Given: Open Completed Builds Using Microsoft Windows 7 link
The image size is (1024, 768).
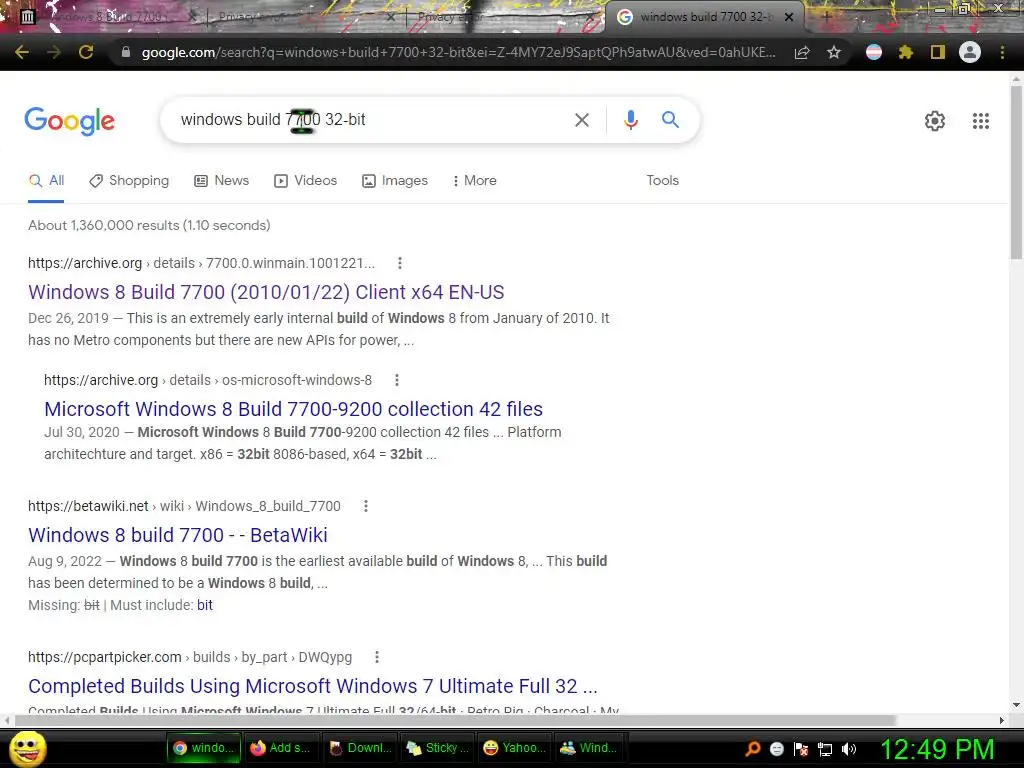Looking at the screenshot, I should (x=313, y=686).
